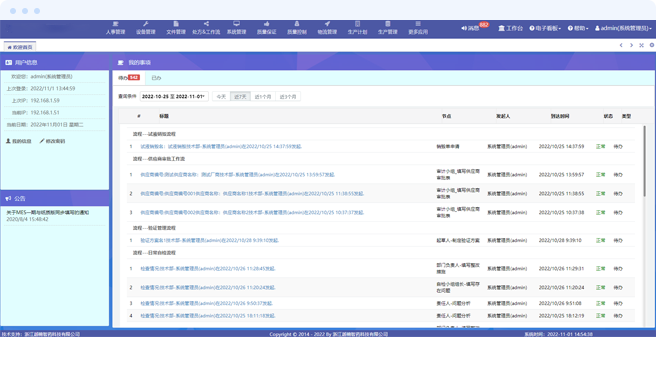This screenshot has height=388, width=657.
Task: Open the 生产计划 module icon
Action: 357,24
